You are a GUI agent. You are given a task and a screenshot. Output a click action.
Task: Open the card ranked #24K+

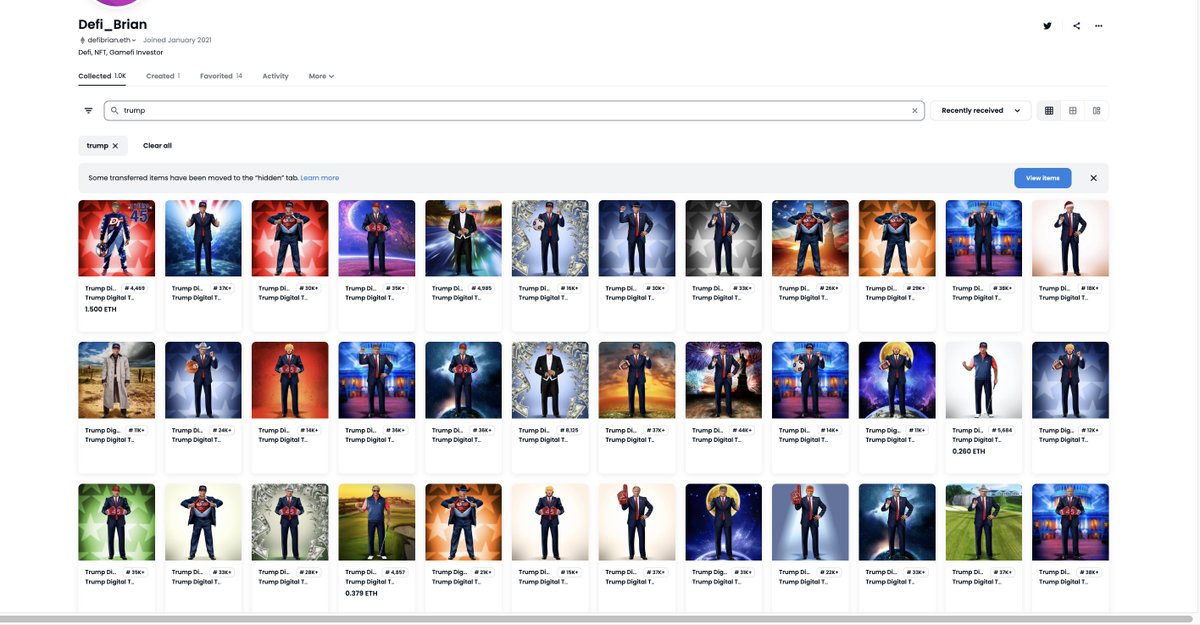[203, 407]
